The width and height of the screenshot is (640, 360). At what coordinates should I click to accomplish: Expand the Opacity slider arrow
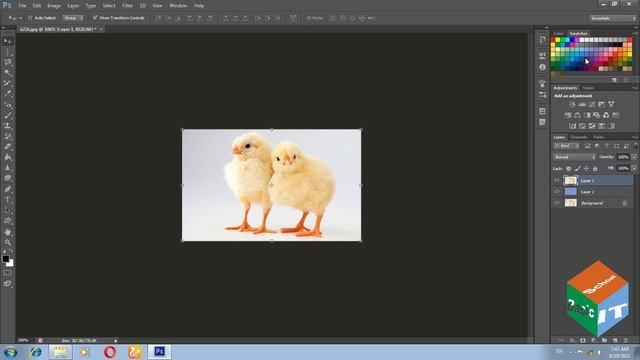[634, 157]
